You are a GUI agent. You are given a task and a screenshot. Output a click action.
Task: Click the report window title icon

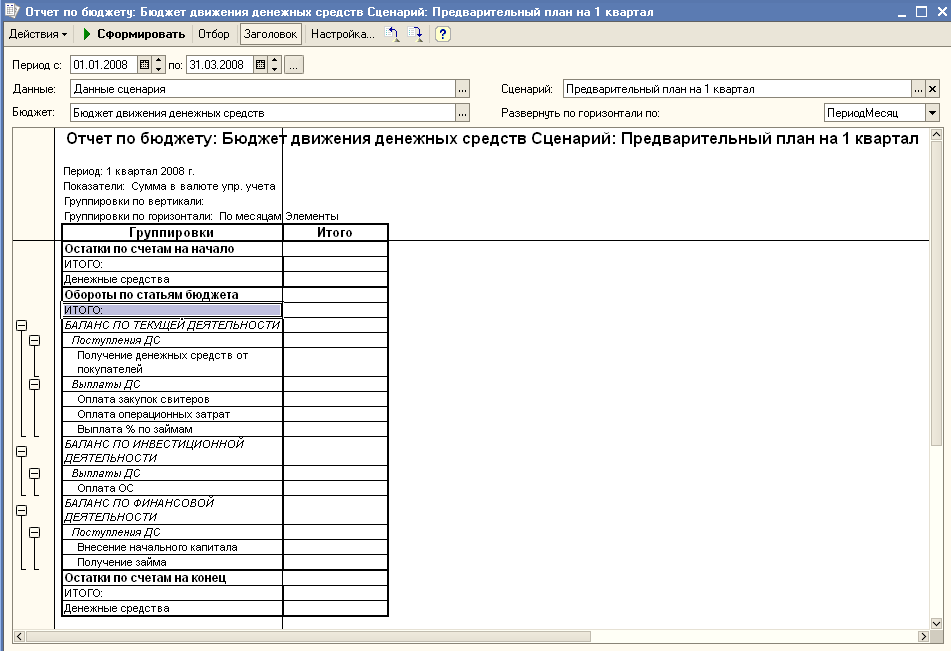[12, 11]
